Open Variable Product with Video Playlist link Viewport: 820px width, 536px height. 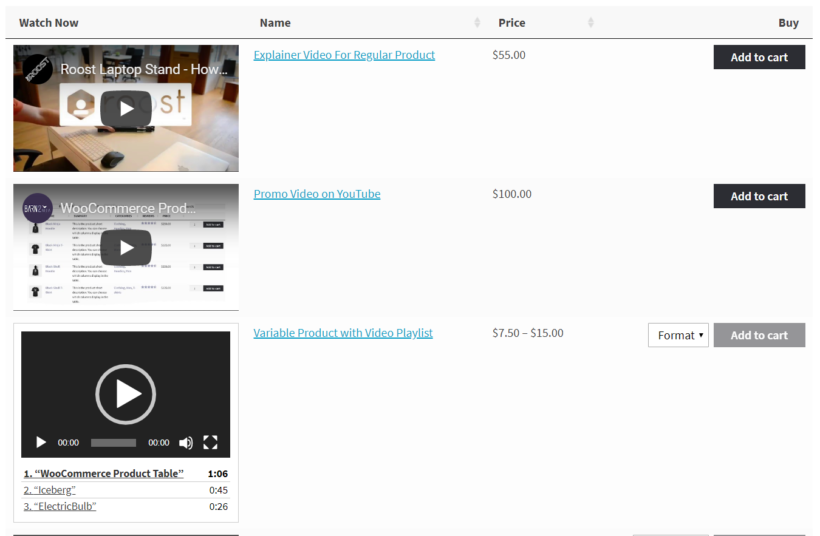tap(343, 333)
